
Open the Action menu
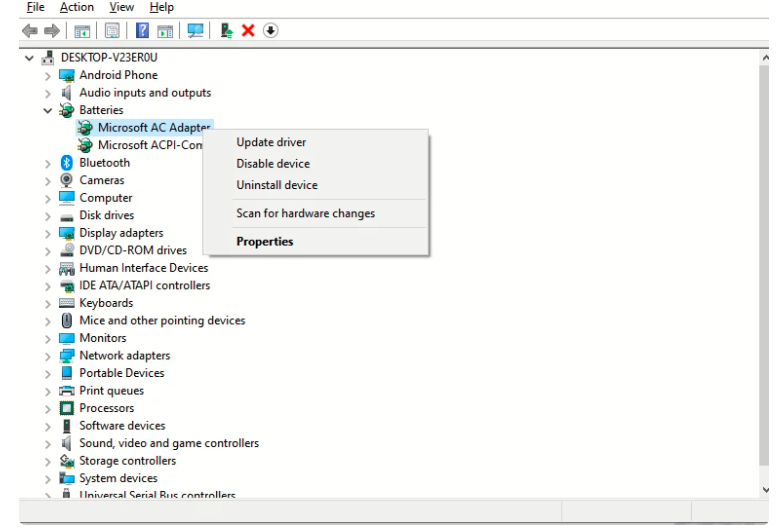tap(77, 8)
